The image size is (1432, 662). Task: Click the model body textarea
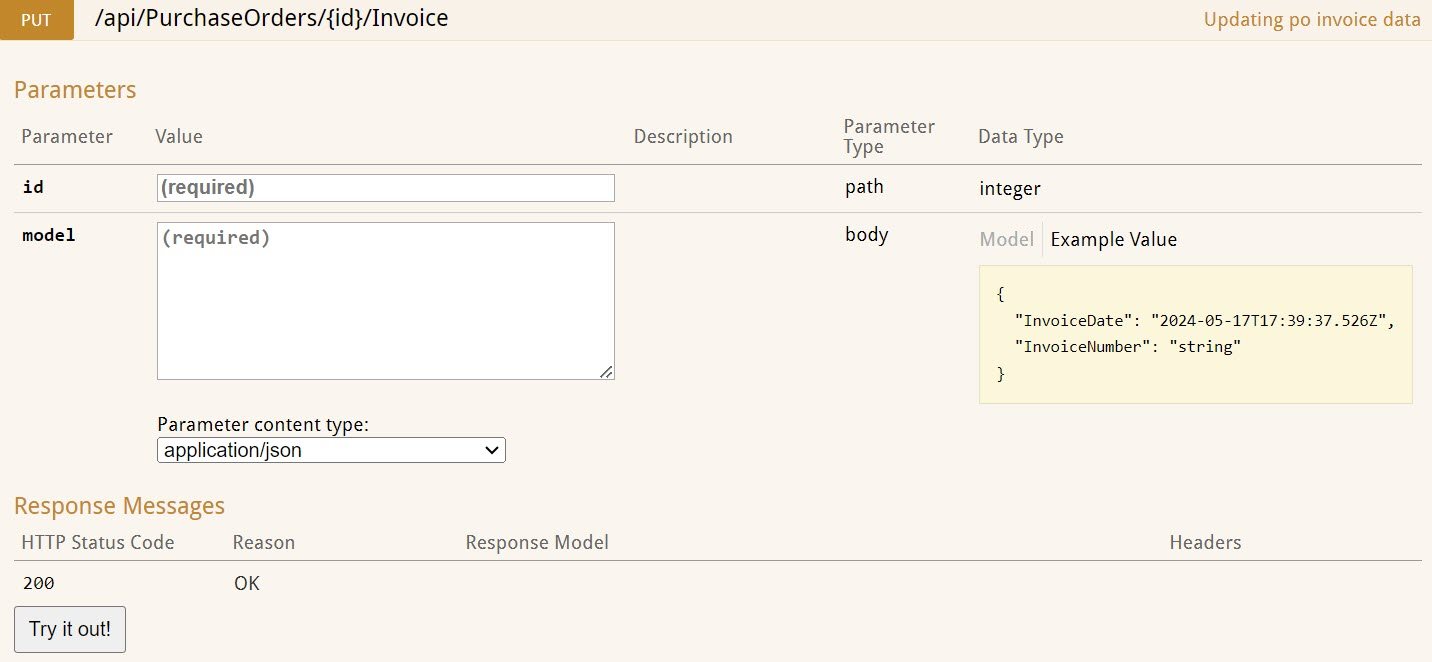(385, 300)
